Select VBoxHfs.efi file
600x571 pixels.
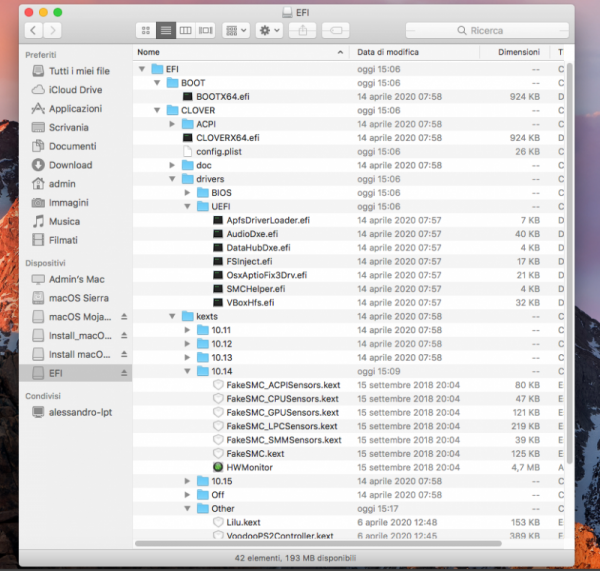(350, 302)
